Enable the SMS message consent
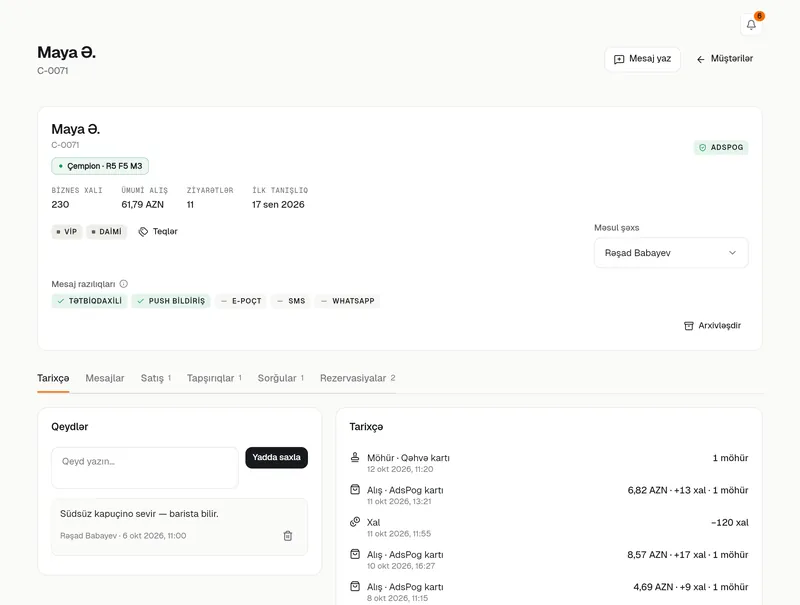 [291, 301]
